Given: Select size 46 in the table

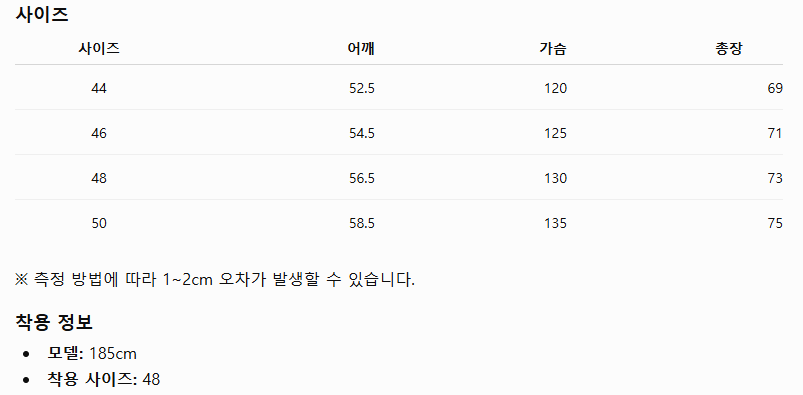Looking at the screenshot, I should (x=99, y=134).
